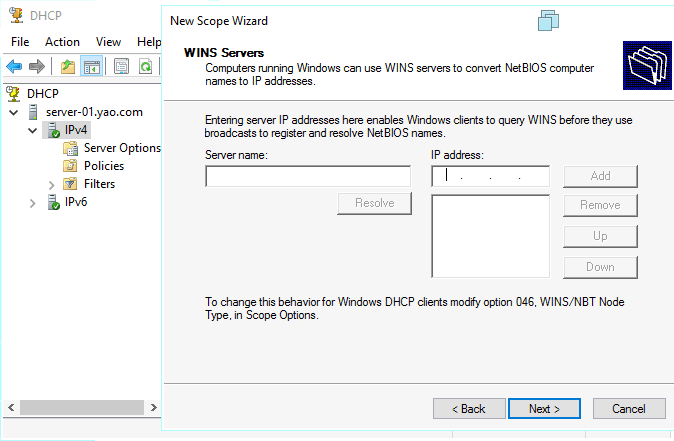674x441 pixels.
Task: Select the Filters funnel folder item
Action: click(x=99, y=184)
